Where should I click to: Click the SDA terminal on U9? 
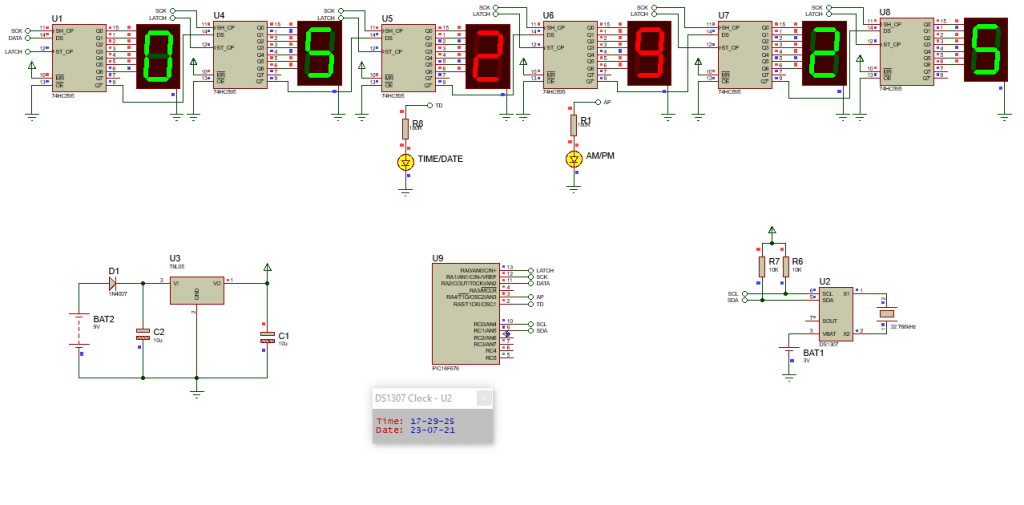(530, 331)
